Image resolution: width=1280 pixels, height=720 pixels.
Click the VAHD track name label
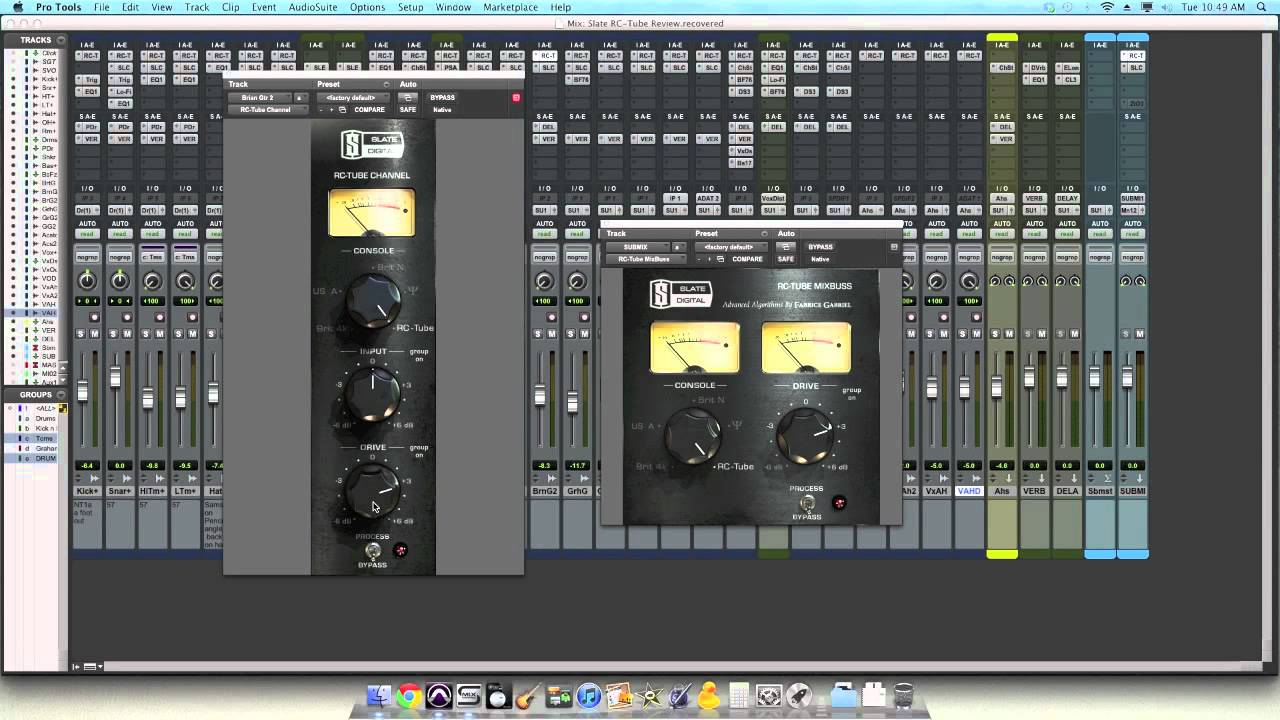(969, 491)
